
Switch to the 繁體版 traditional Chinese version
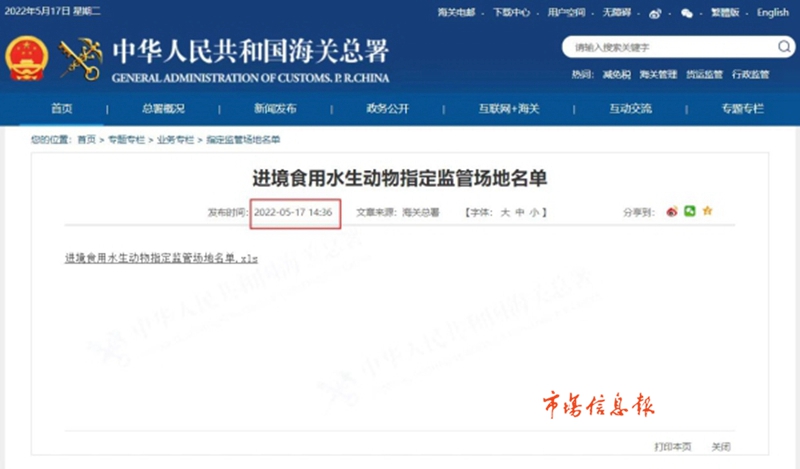click(725, 12)
